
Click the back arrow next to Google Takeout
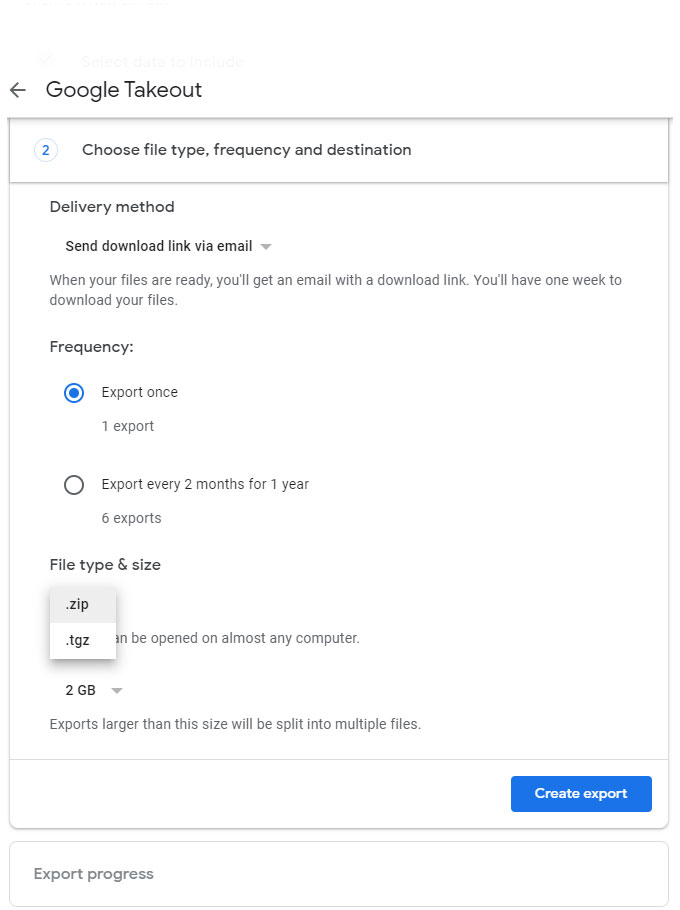pos(17,90)
